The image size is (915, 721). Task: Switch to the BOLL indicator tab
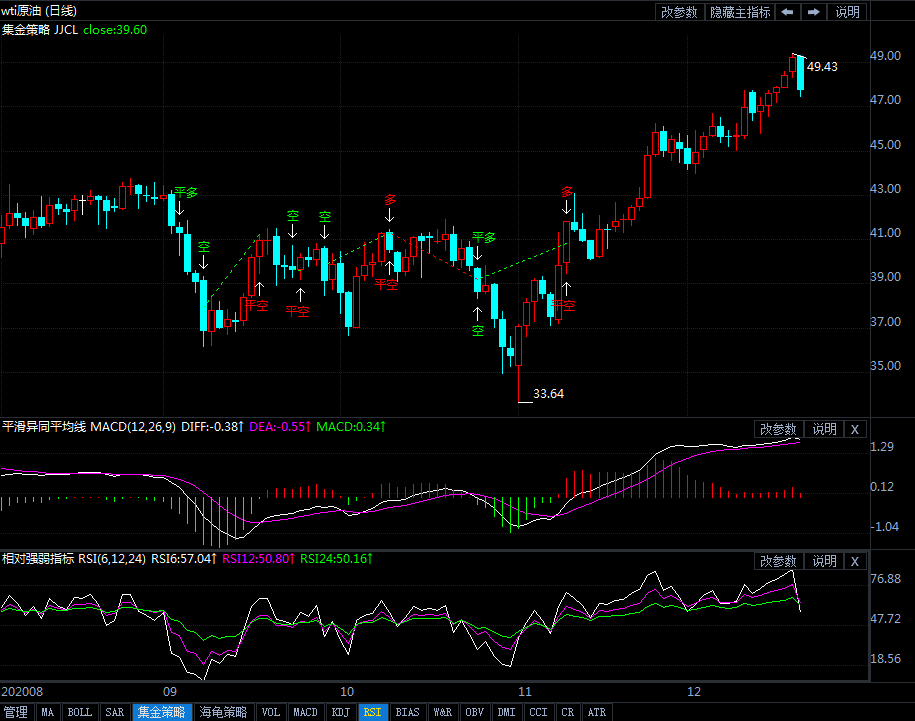click(x=80, y=712)
